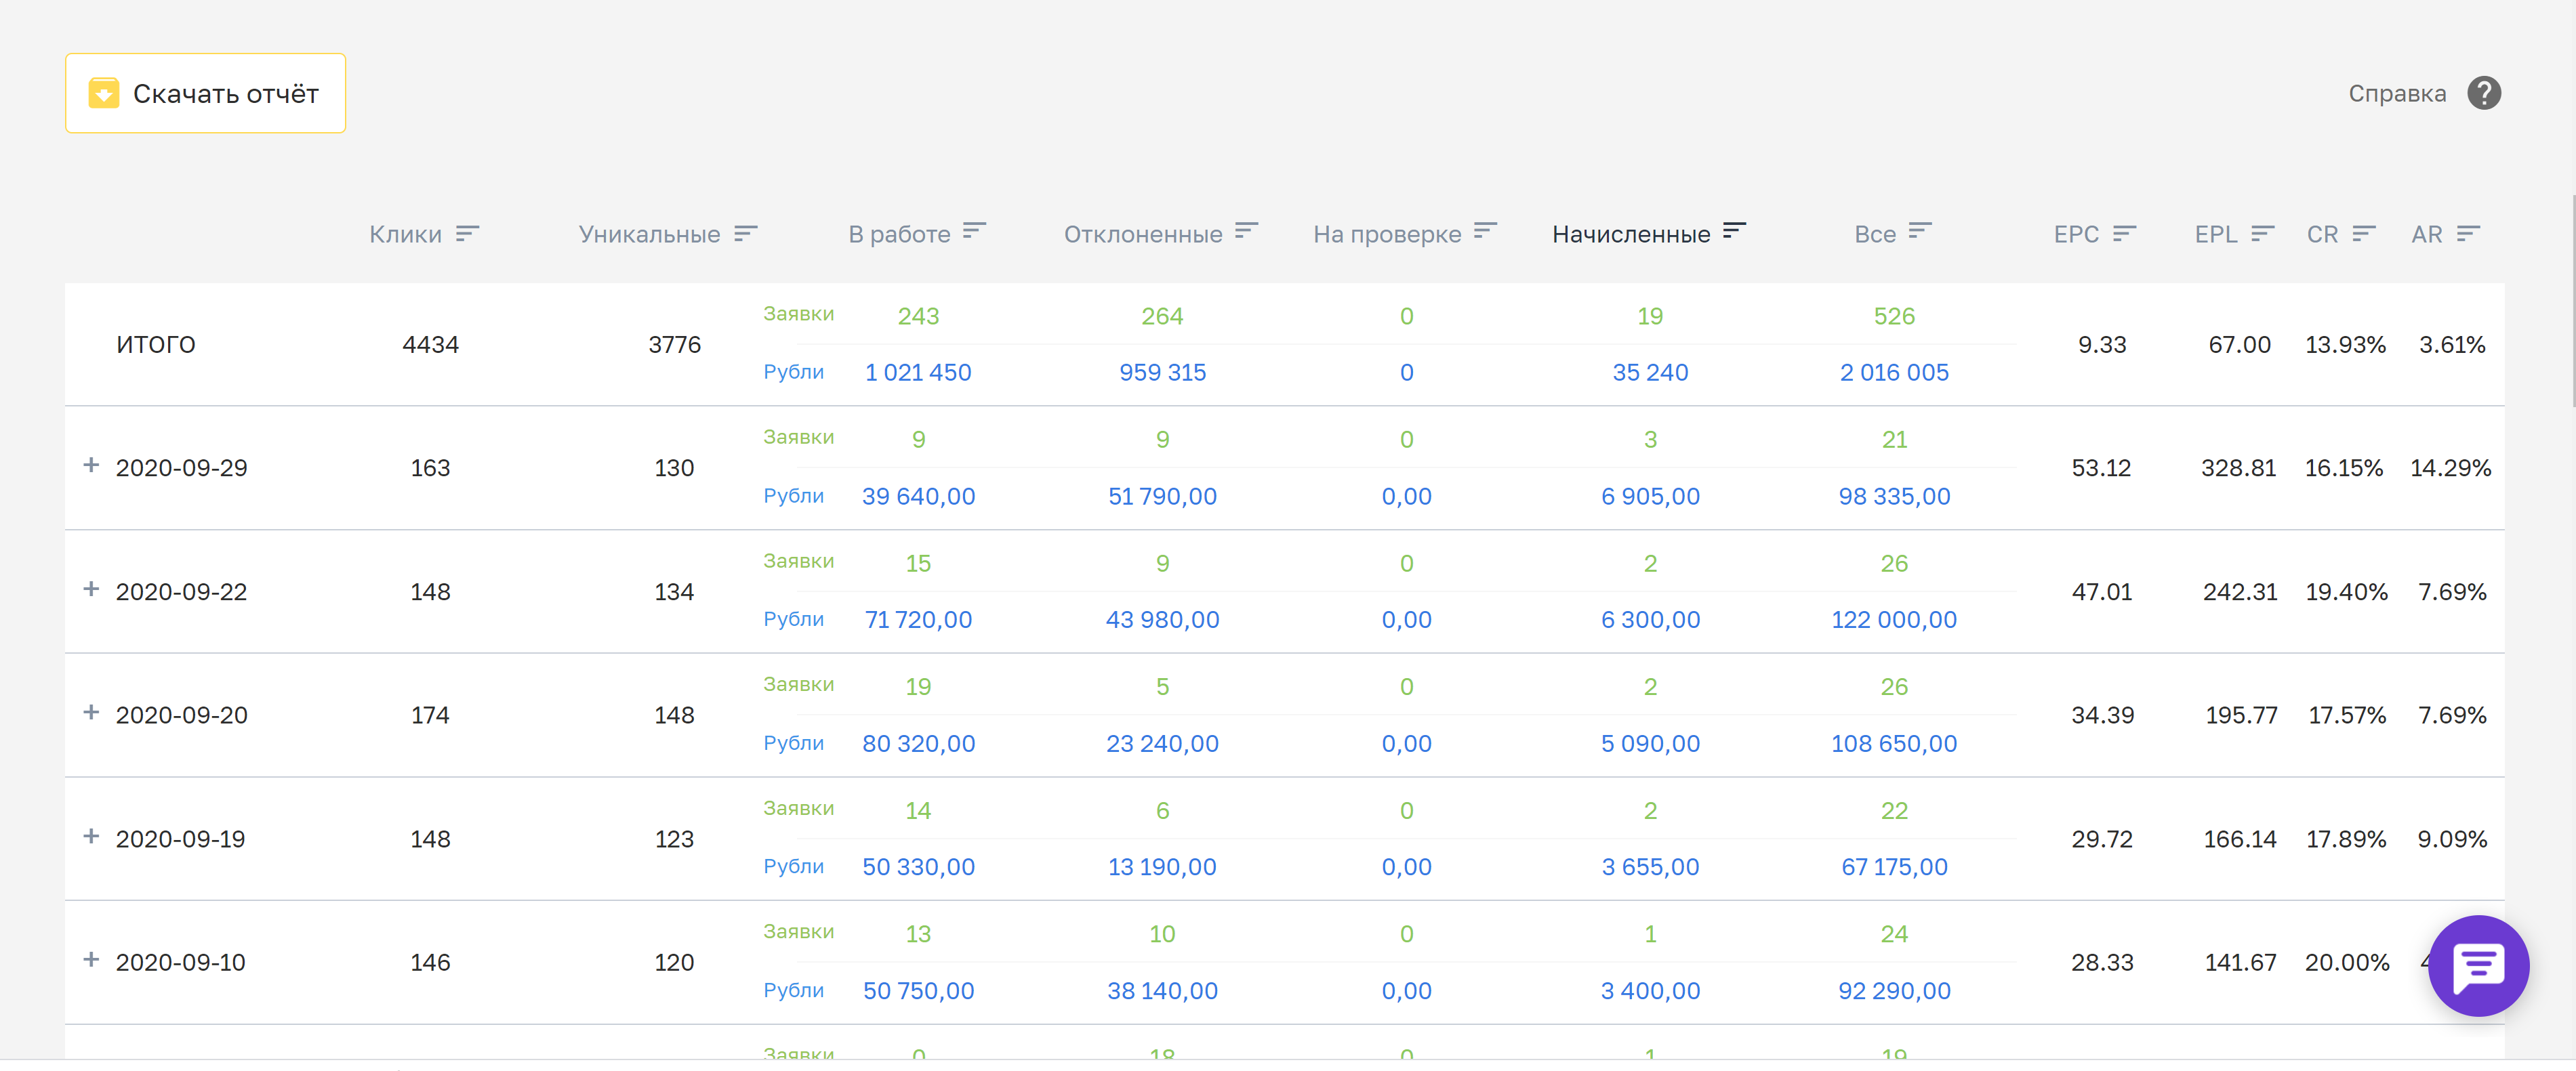Open the chat support bubble
The image size is (2576, 1071).
2478,965
